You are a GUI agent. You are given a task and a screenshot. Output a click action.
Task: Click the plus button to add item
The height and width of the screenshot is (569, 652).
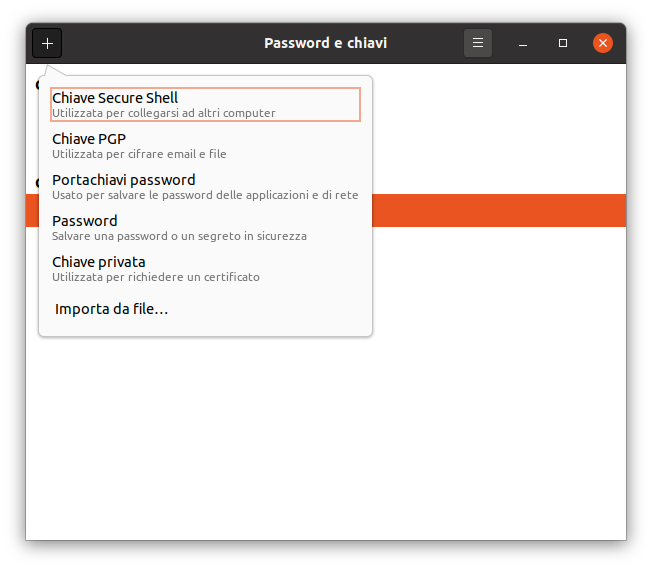tap(47, 43)
